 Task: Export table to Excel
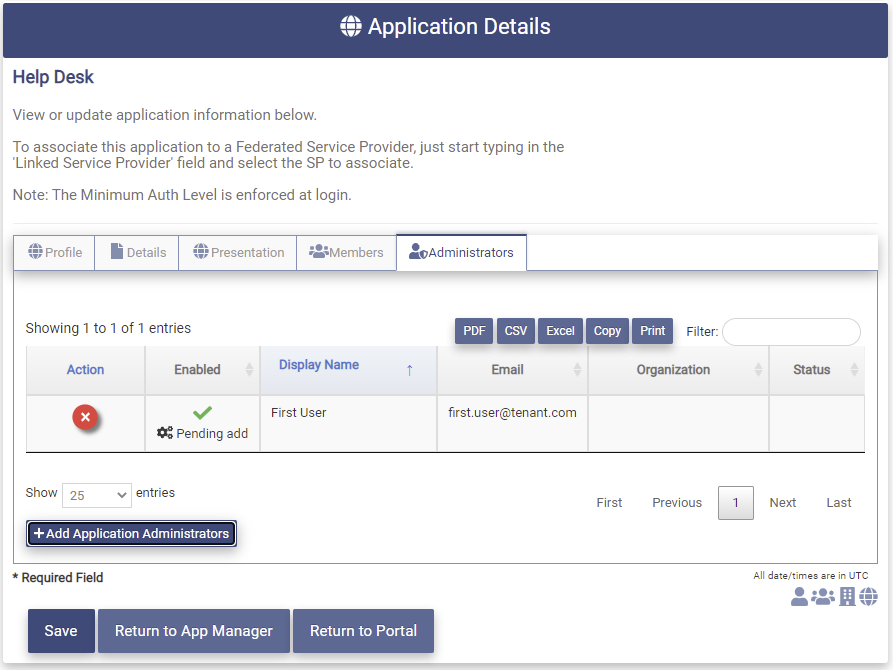pos(560,331)
